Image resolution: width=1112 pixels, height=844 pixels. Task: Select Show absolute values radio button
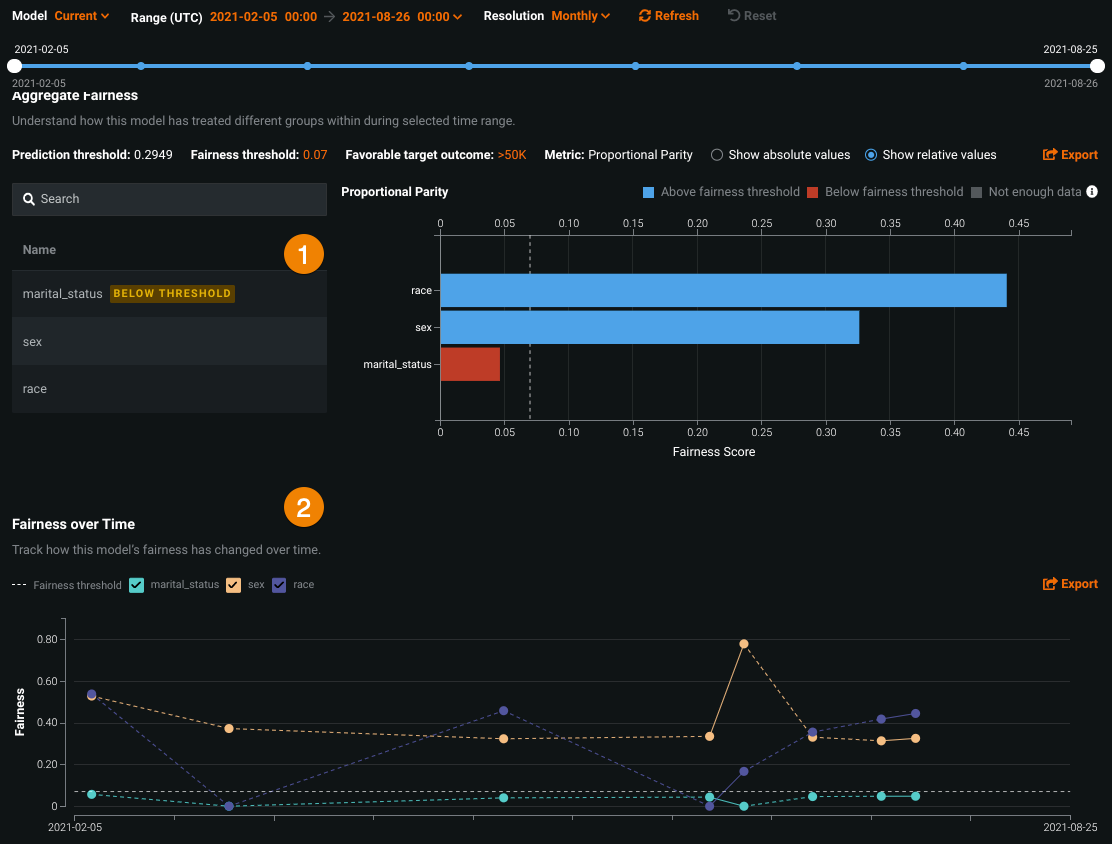point(716,155)
